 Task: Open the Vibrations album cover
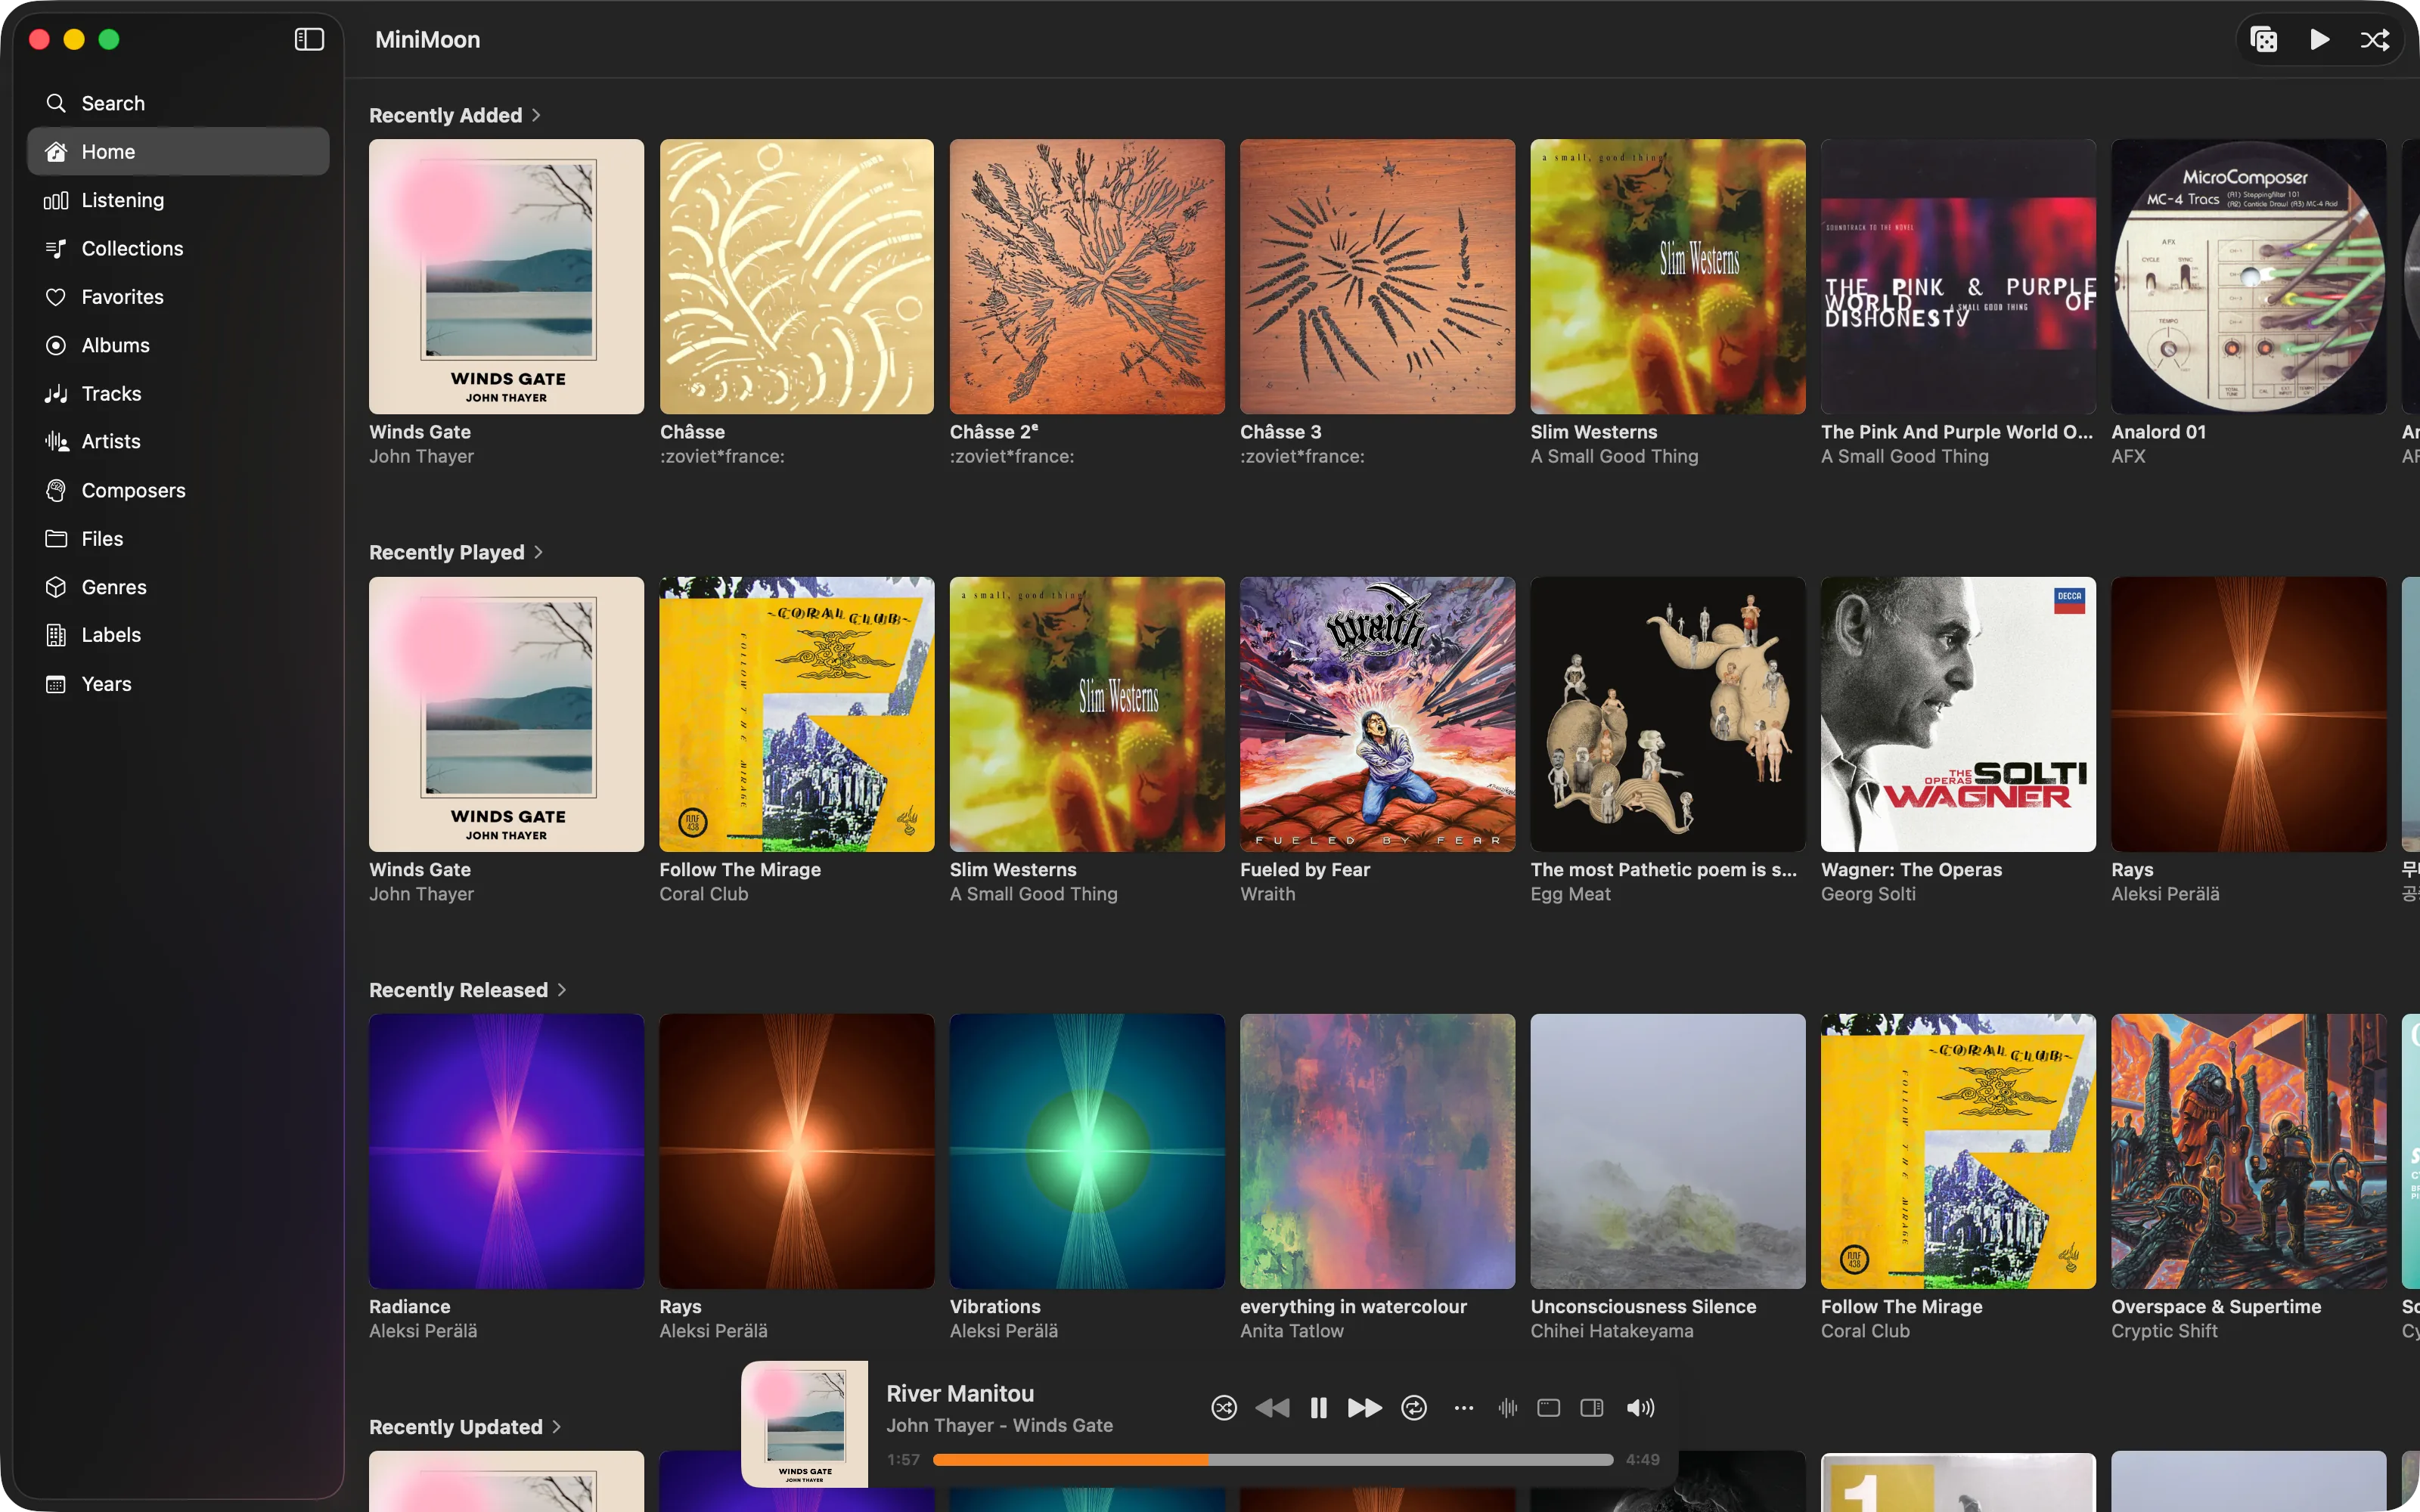pos(1087,1151)
